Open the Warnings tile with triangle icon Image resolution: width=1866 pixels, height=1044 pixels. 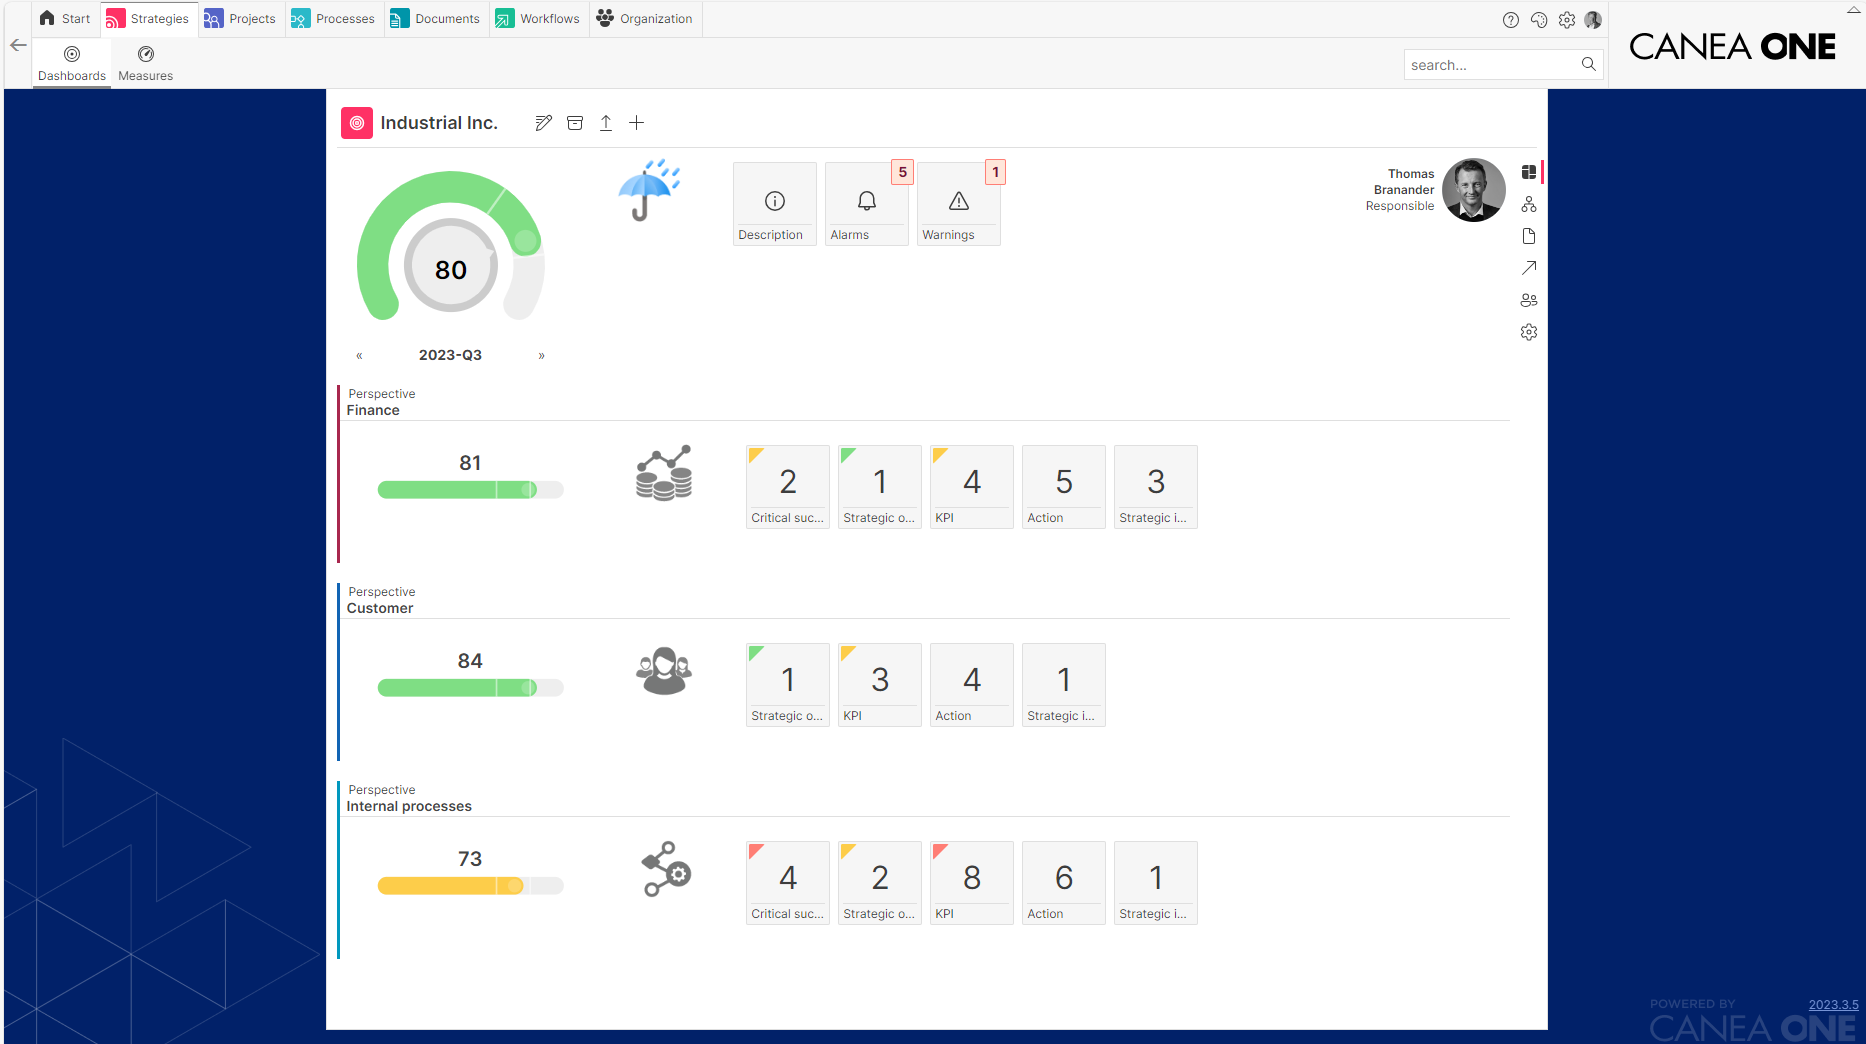click(x=958, y=205)
